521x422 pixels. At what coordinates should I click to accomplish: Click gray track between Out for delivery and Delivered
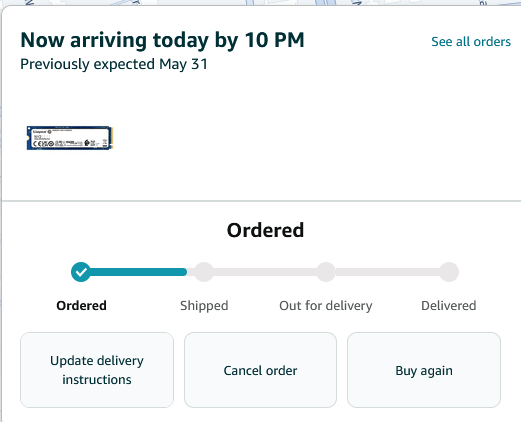pos(387,272)
